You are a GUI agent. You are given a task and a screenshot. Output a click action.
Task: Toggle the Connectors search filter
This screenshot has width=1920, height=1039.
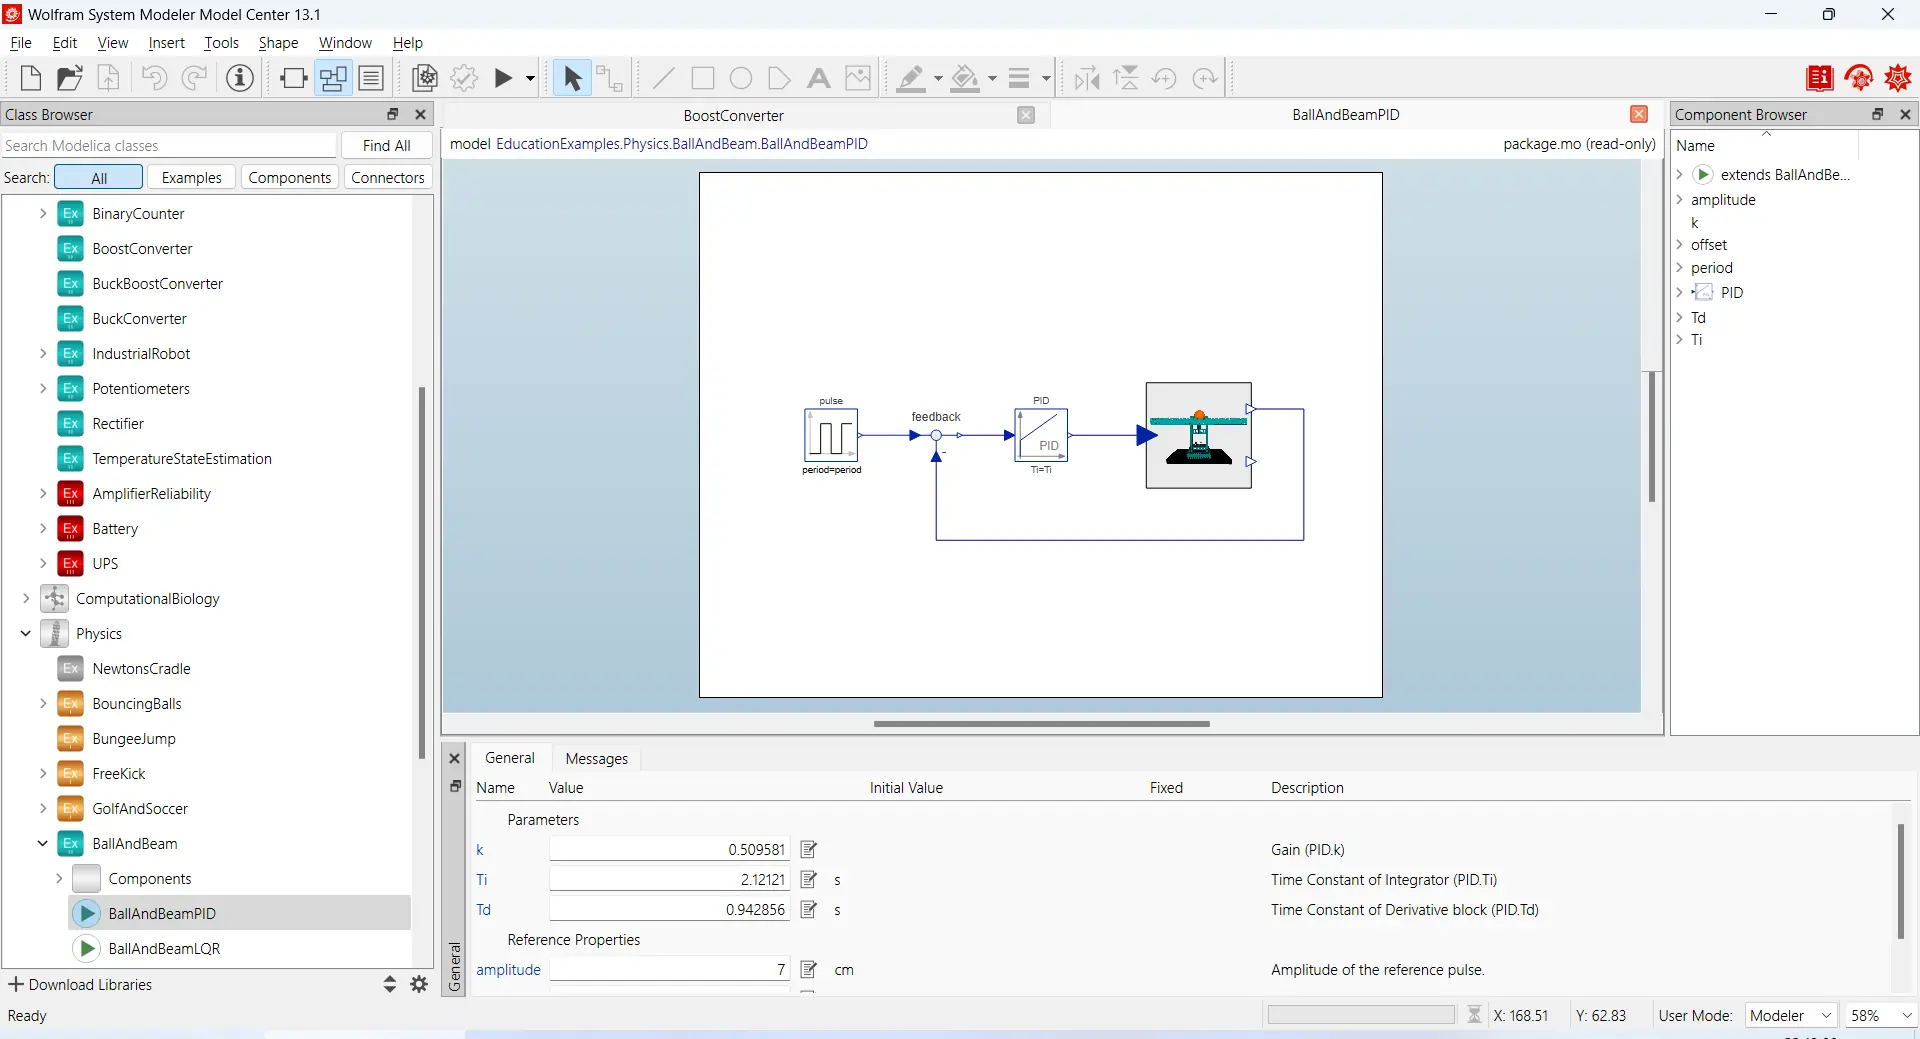(x=387, y=177)
